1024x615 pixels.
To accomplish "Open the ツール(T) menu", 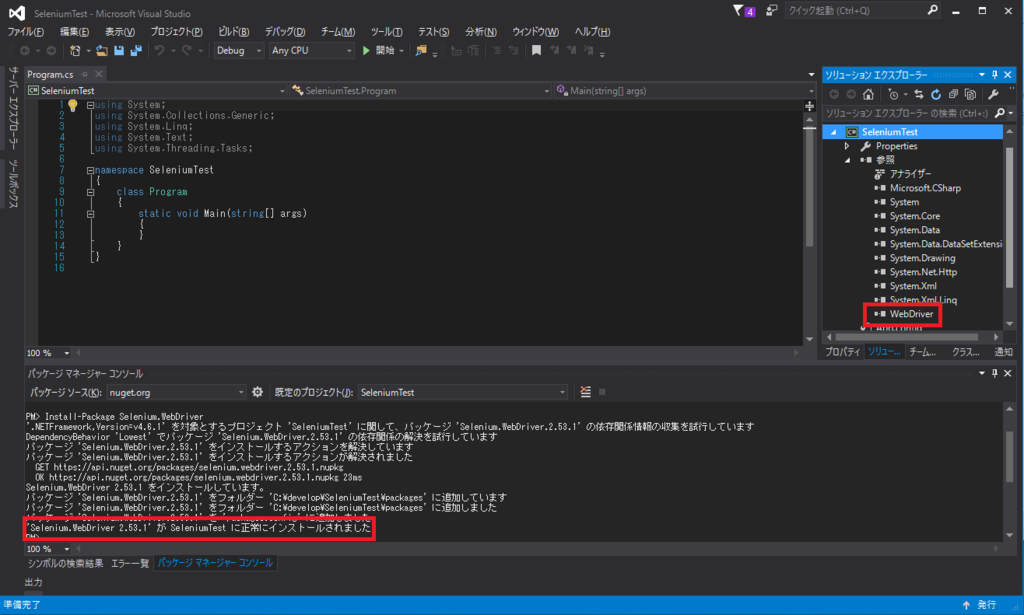I will tap(386, 31).
